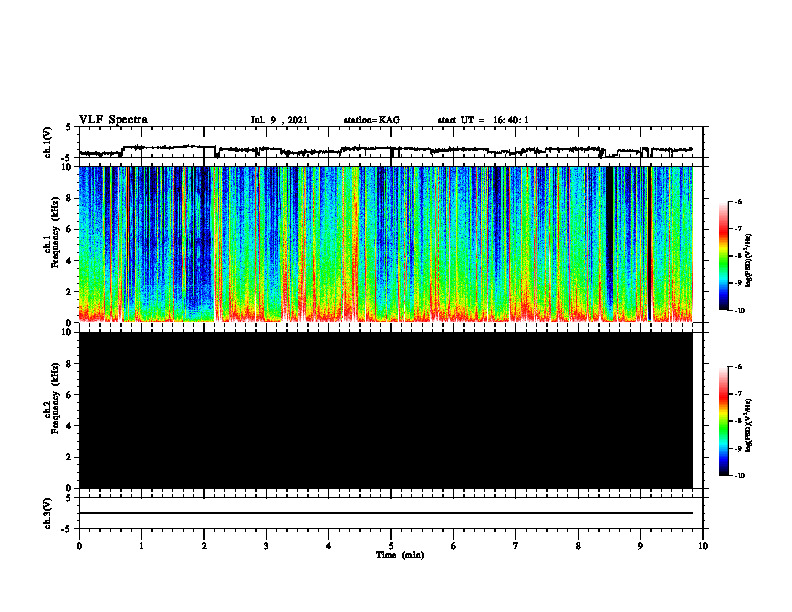
Task: Select the "start UT = 16:40:1" header text
Action: pos(483,120)
